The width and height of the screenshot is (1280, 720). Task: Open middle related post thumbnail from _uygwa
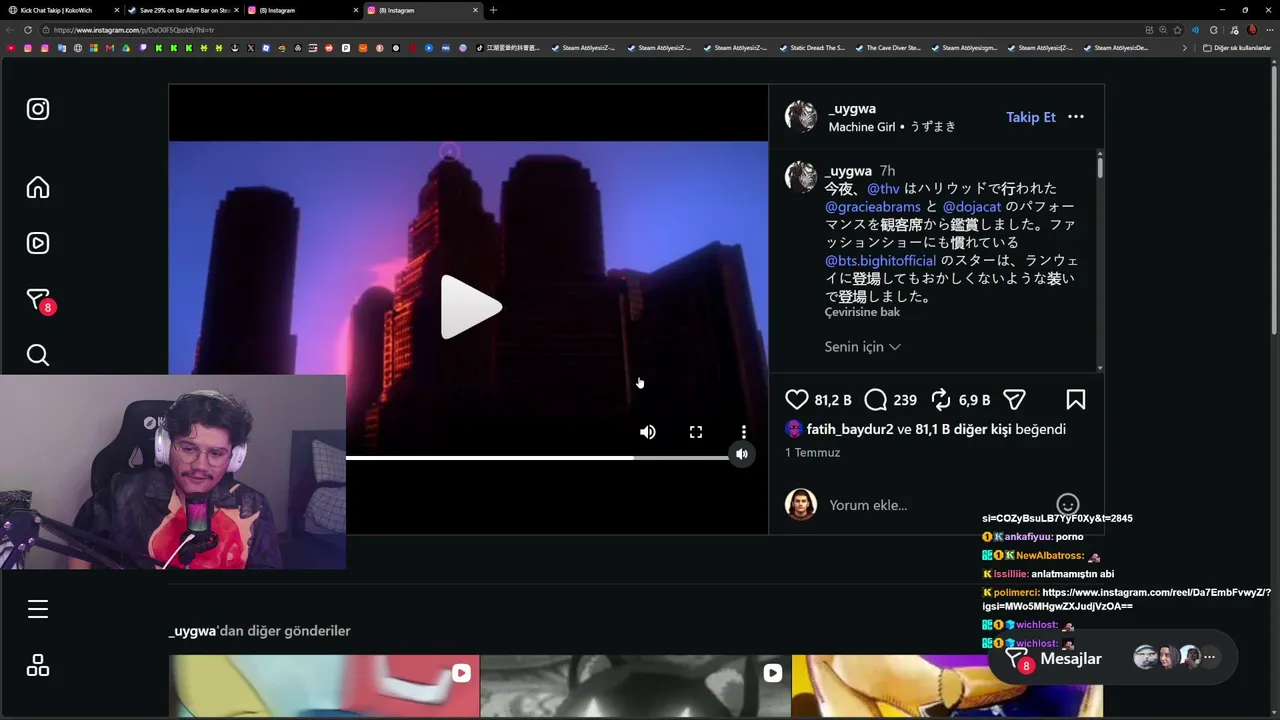635,685
